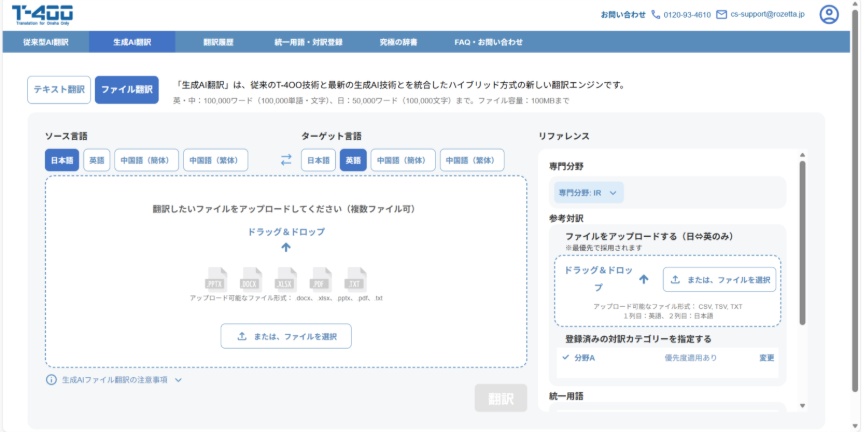The width and height of the screenshot is (864, 432).
Task: Click the 変更 link next to 分野A
Action: pos(766,357)
